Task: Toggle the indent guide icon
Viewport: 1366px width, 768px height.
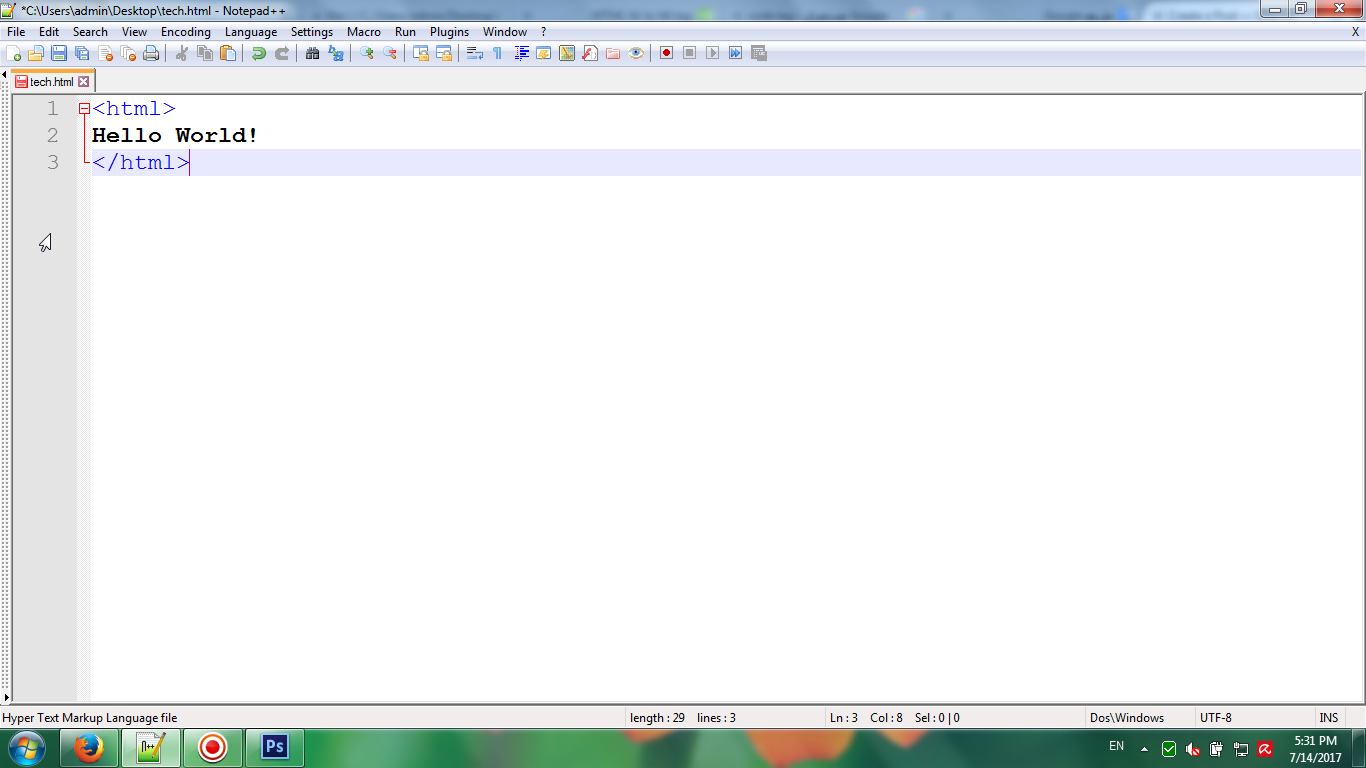Action: point(521,53)
